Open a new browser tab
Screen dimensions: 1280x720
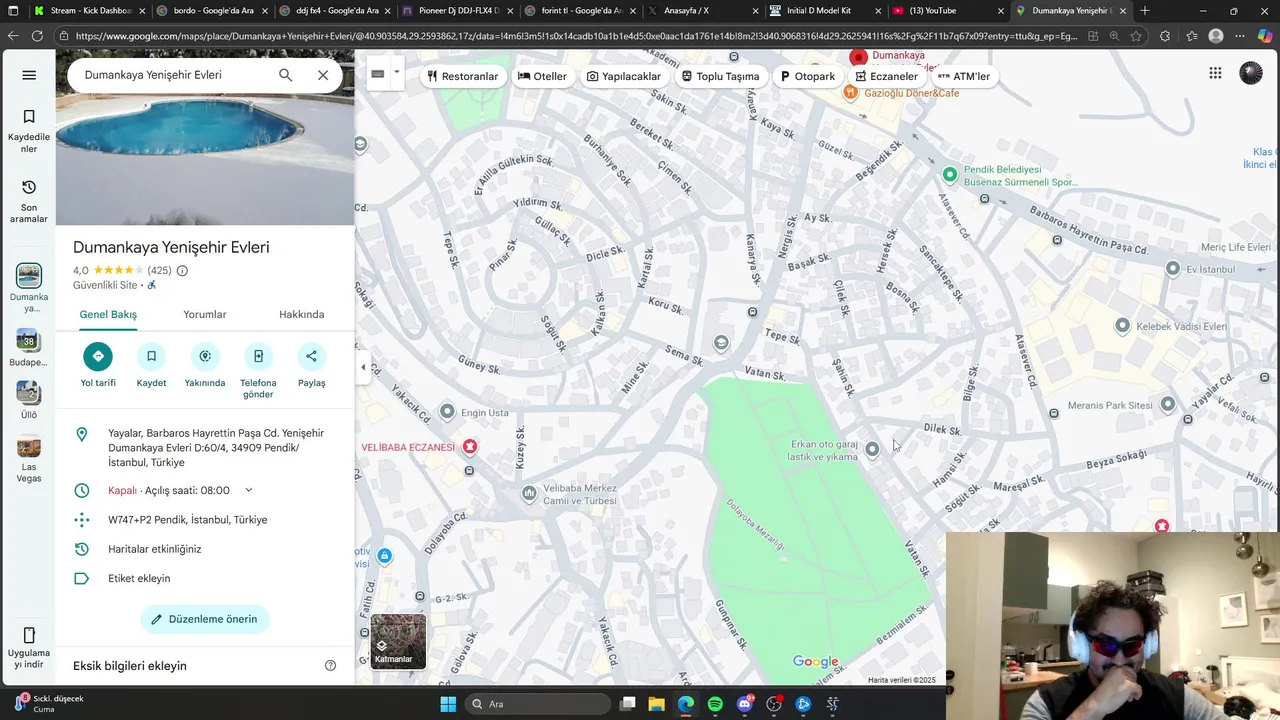click(x=1145, y=11)
